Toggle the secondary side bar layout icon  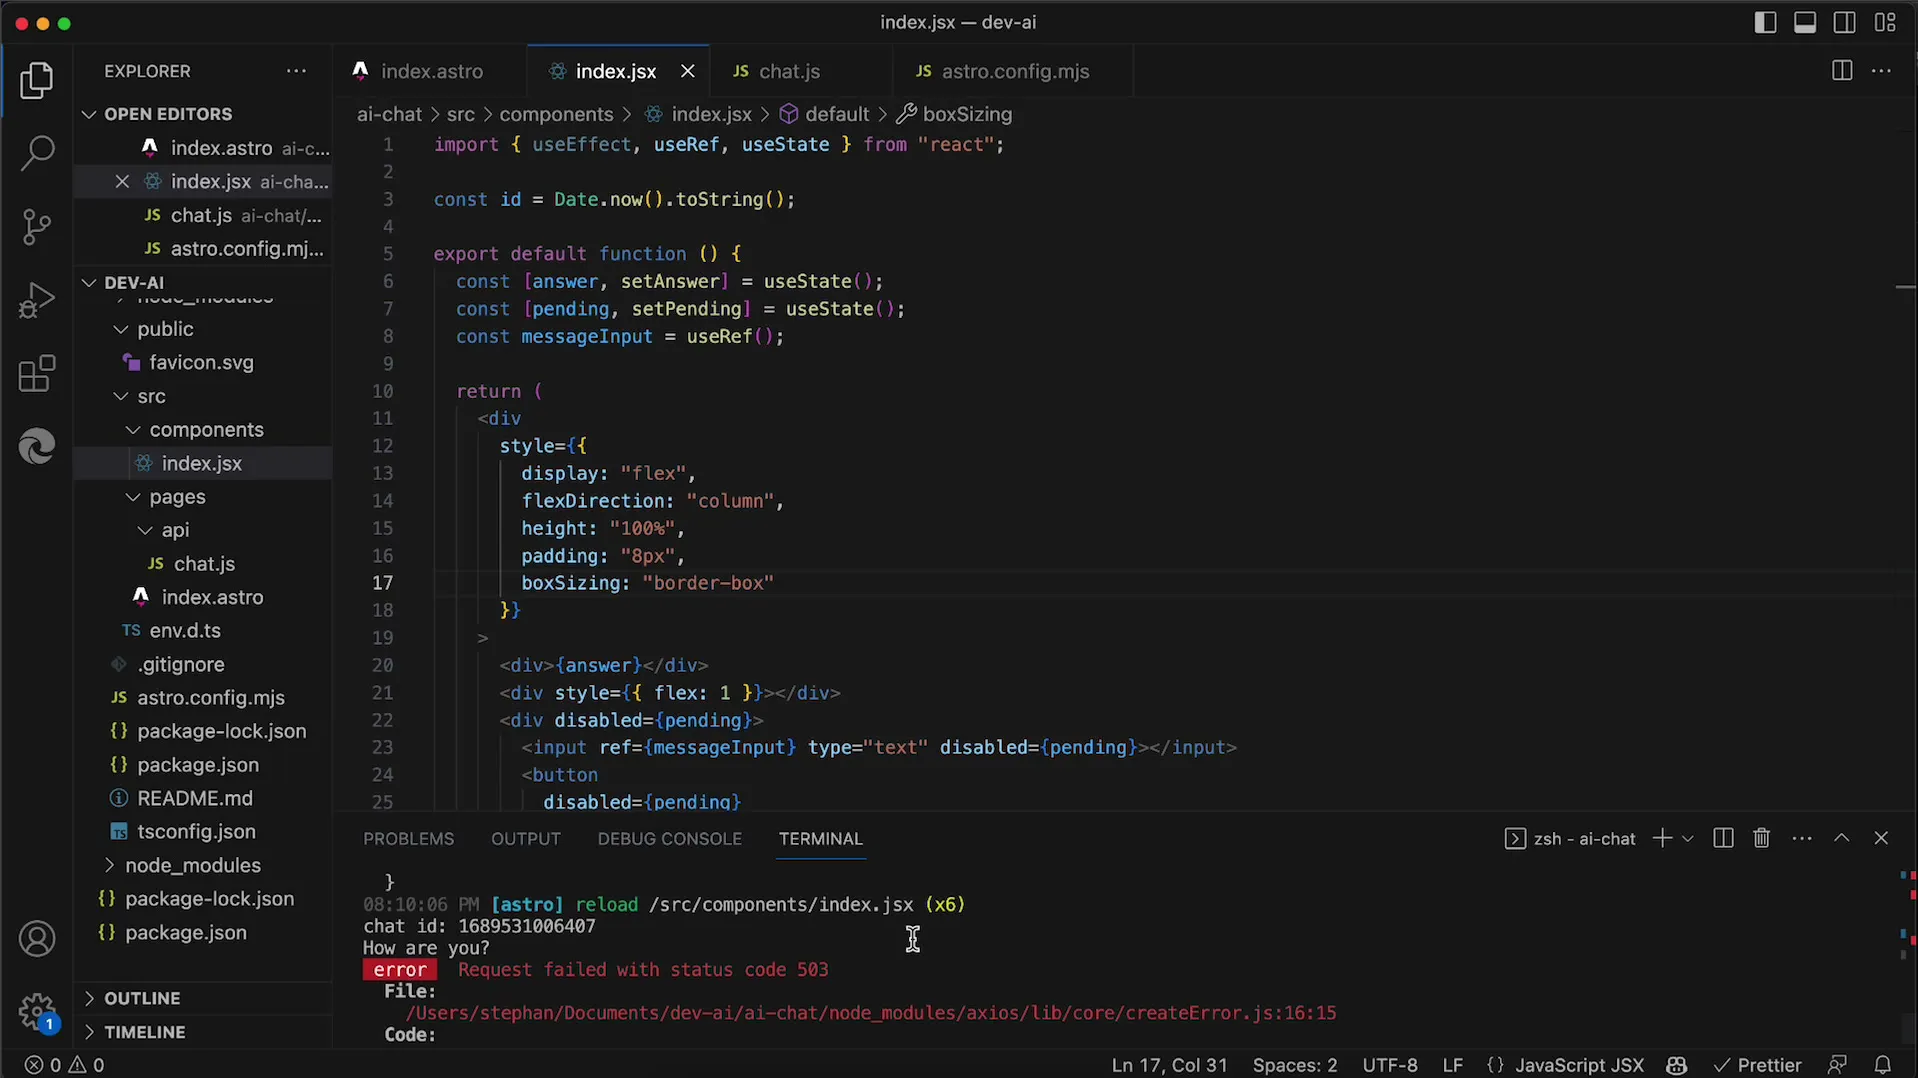click(x=1845, y=22)
